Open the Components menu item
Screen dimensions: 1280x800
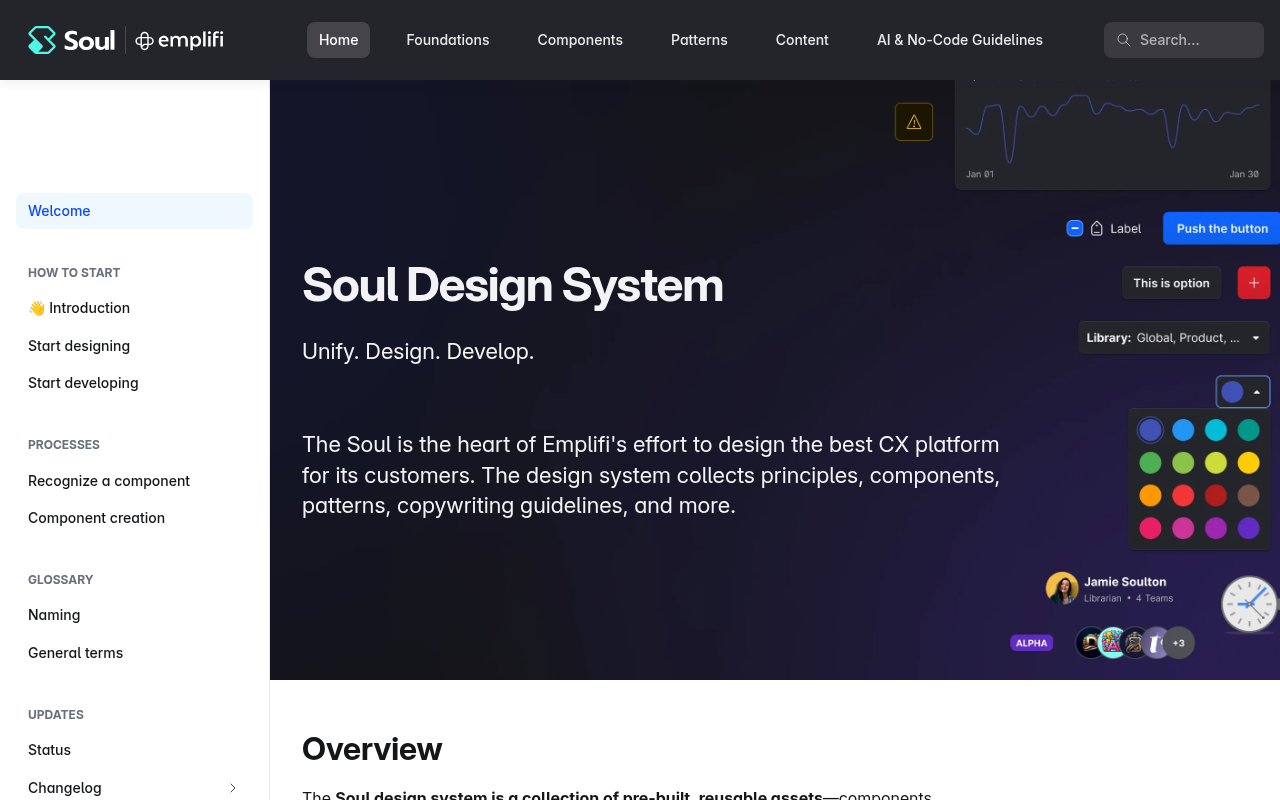pos(580,40)
